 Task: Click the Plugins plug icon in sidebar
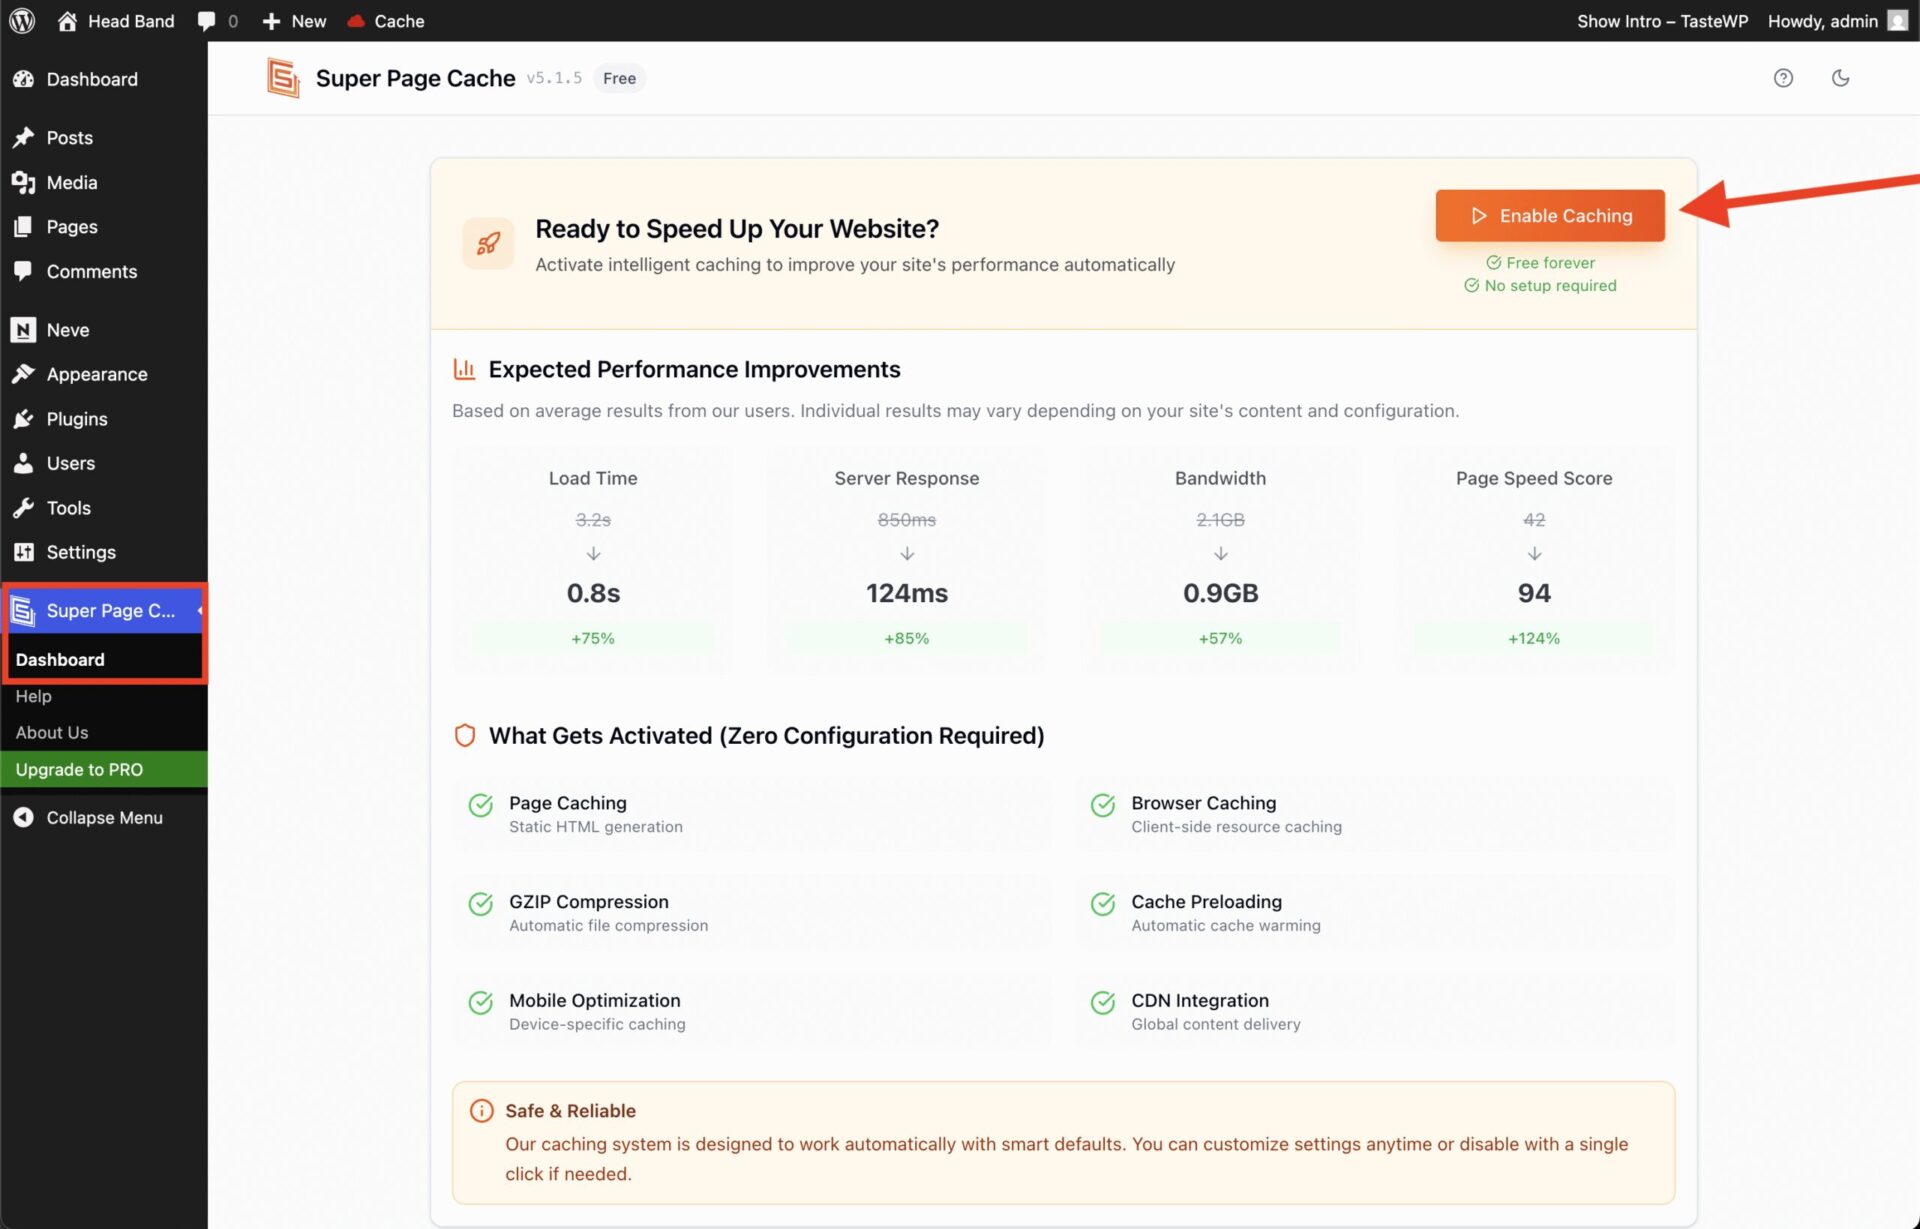[24, 419]
